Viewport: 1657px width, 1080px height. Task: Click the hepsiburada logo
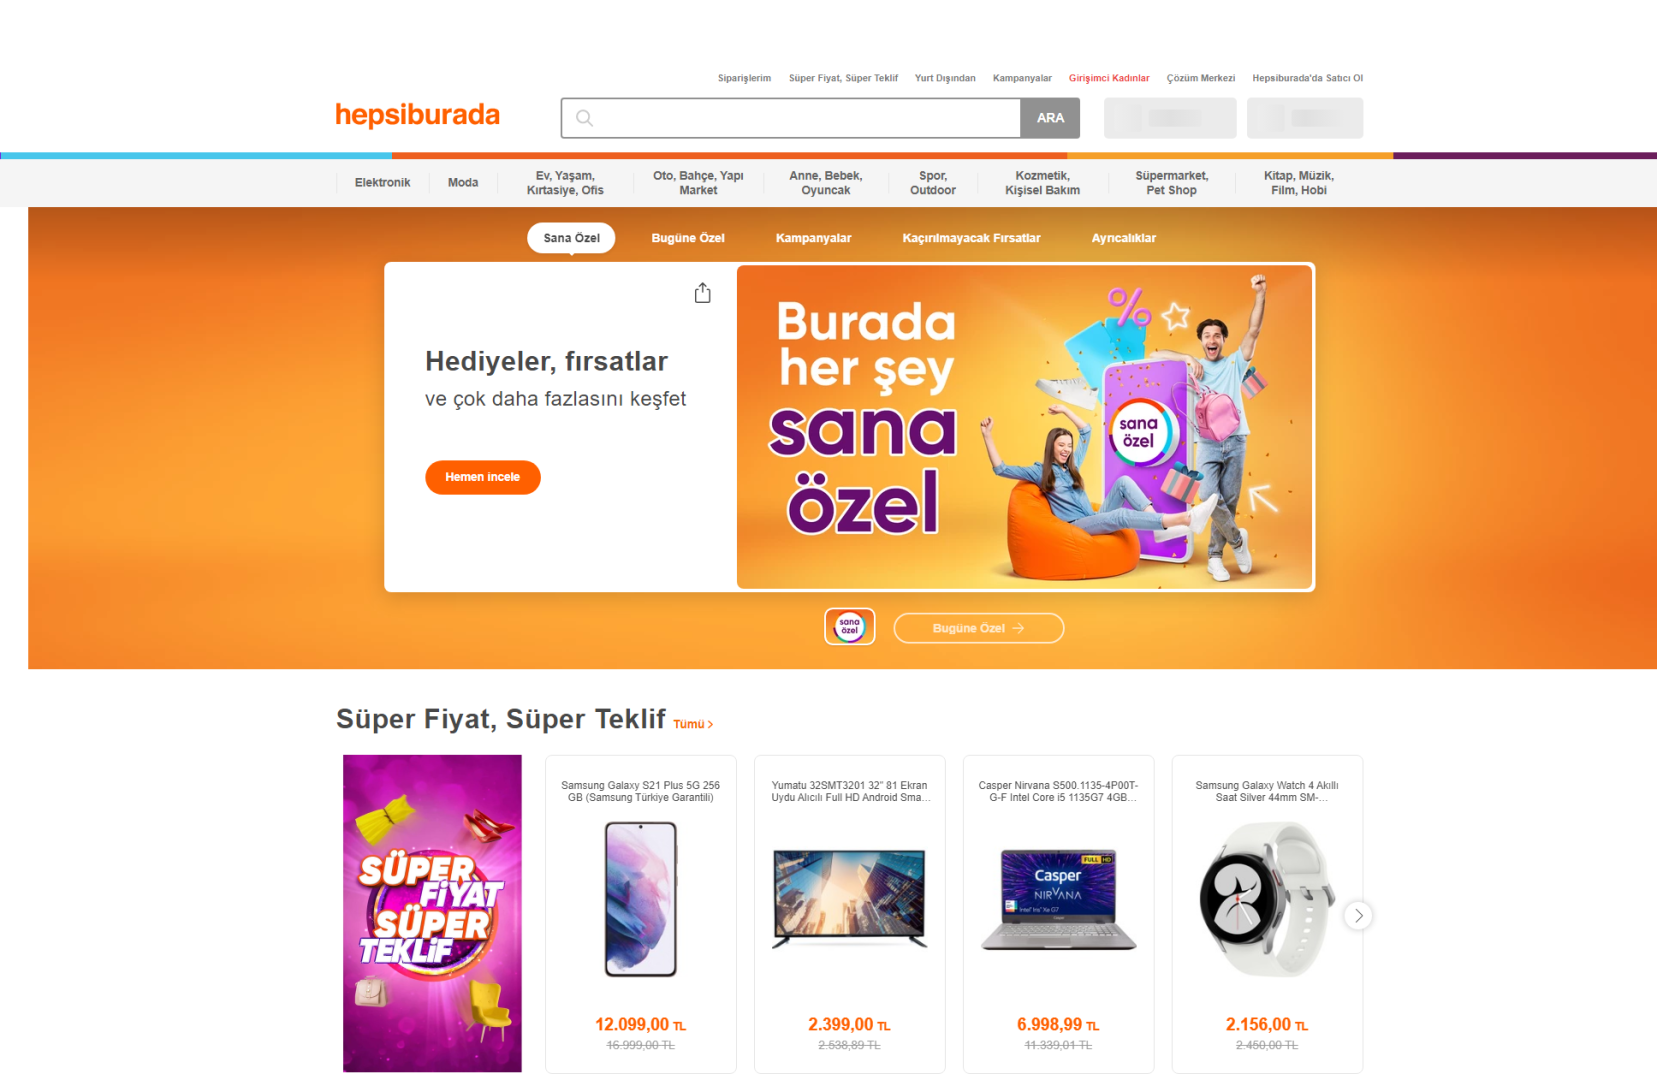click(x=417, y=116)
